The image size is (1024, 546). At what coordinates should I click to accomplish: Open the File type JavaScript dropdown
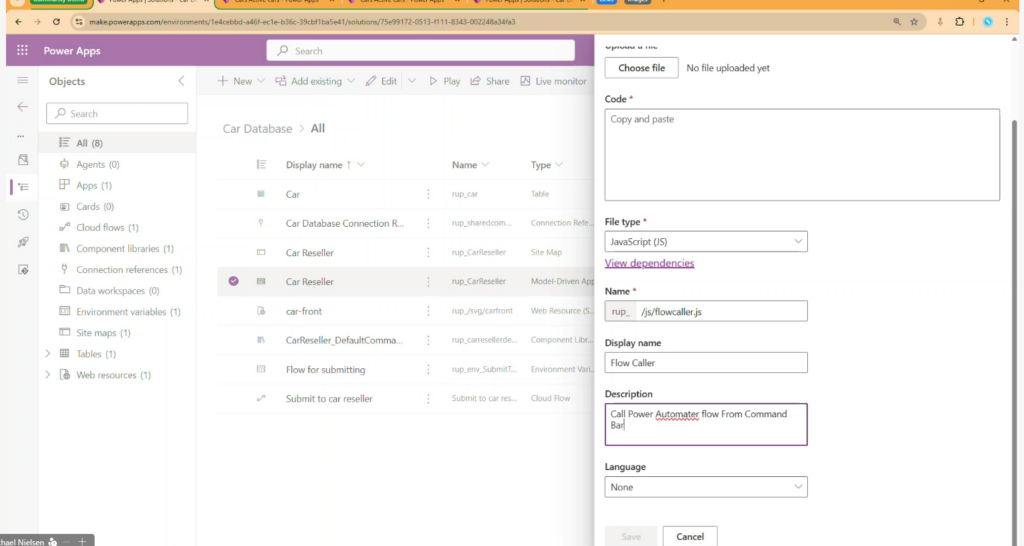tap(706, 241)
